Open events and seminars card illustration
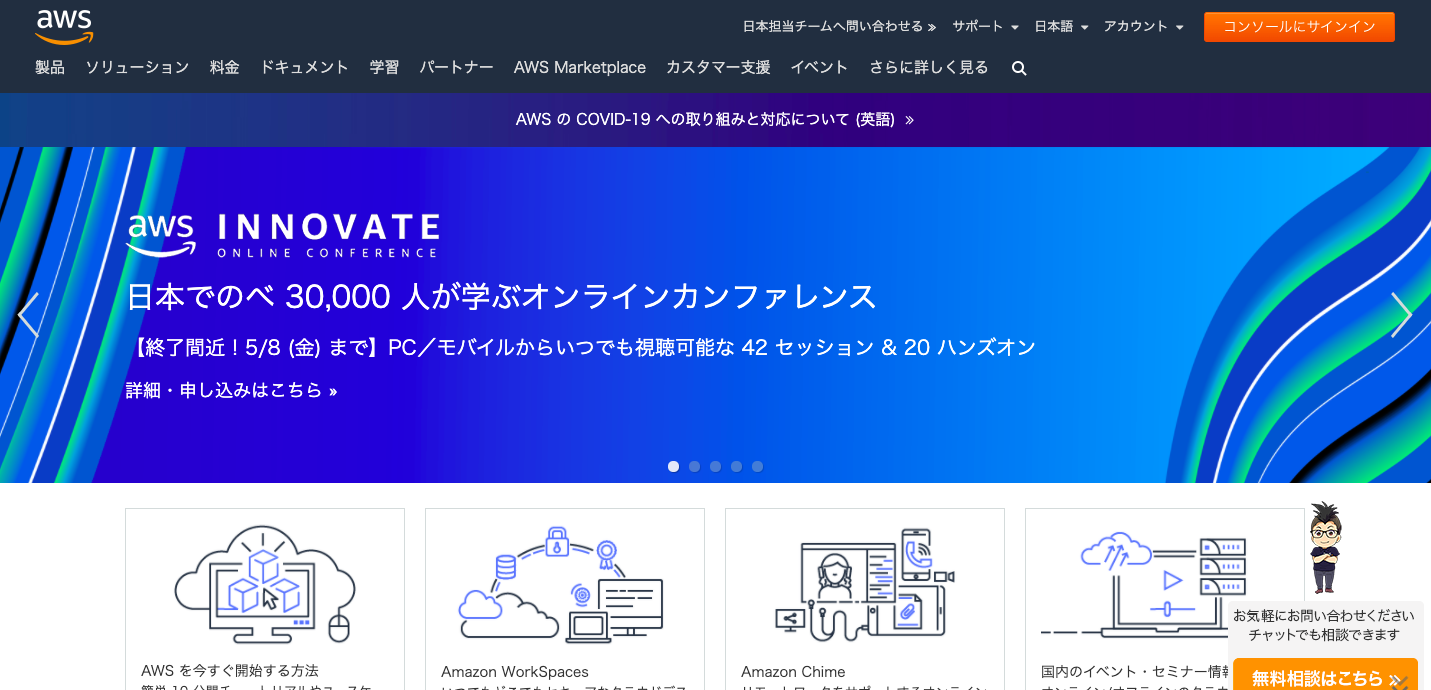This screenshot has height=690, width=1431. [x=1143, y=584]
